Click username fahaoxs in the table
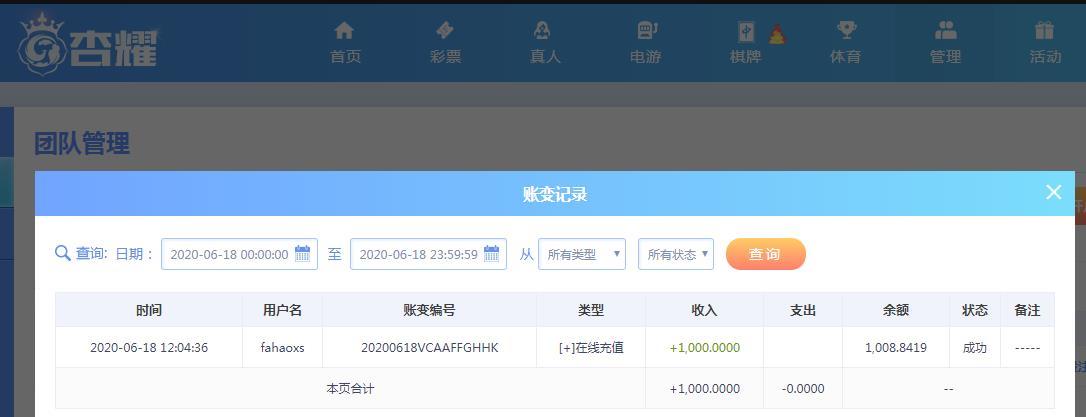The width and height of the screenshot is (1086, 417). [x=282, y=348]
